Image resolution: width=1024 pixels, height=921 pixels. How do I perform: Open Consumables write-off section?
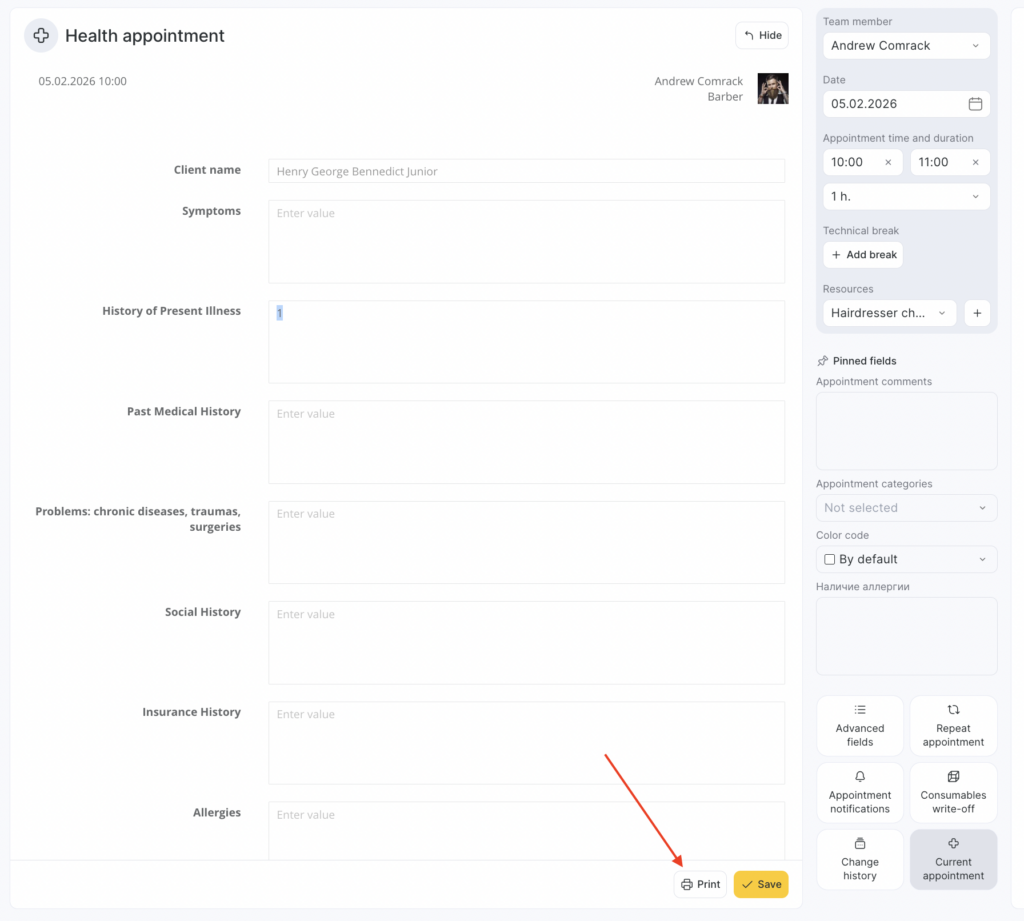[x=953, y=796]
